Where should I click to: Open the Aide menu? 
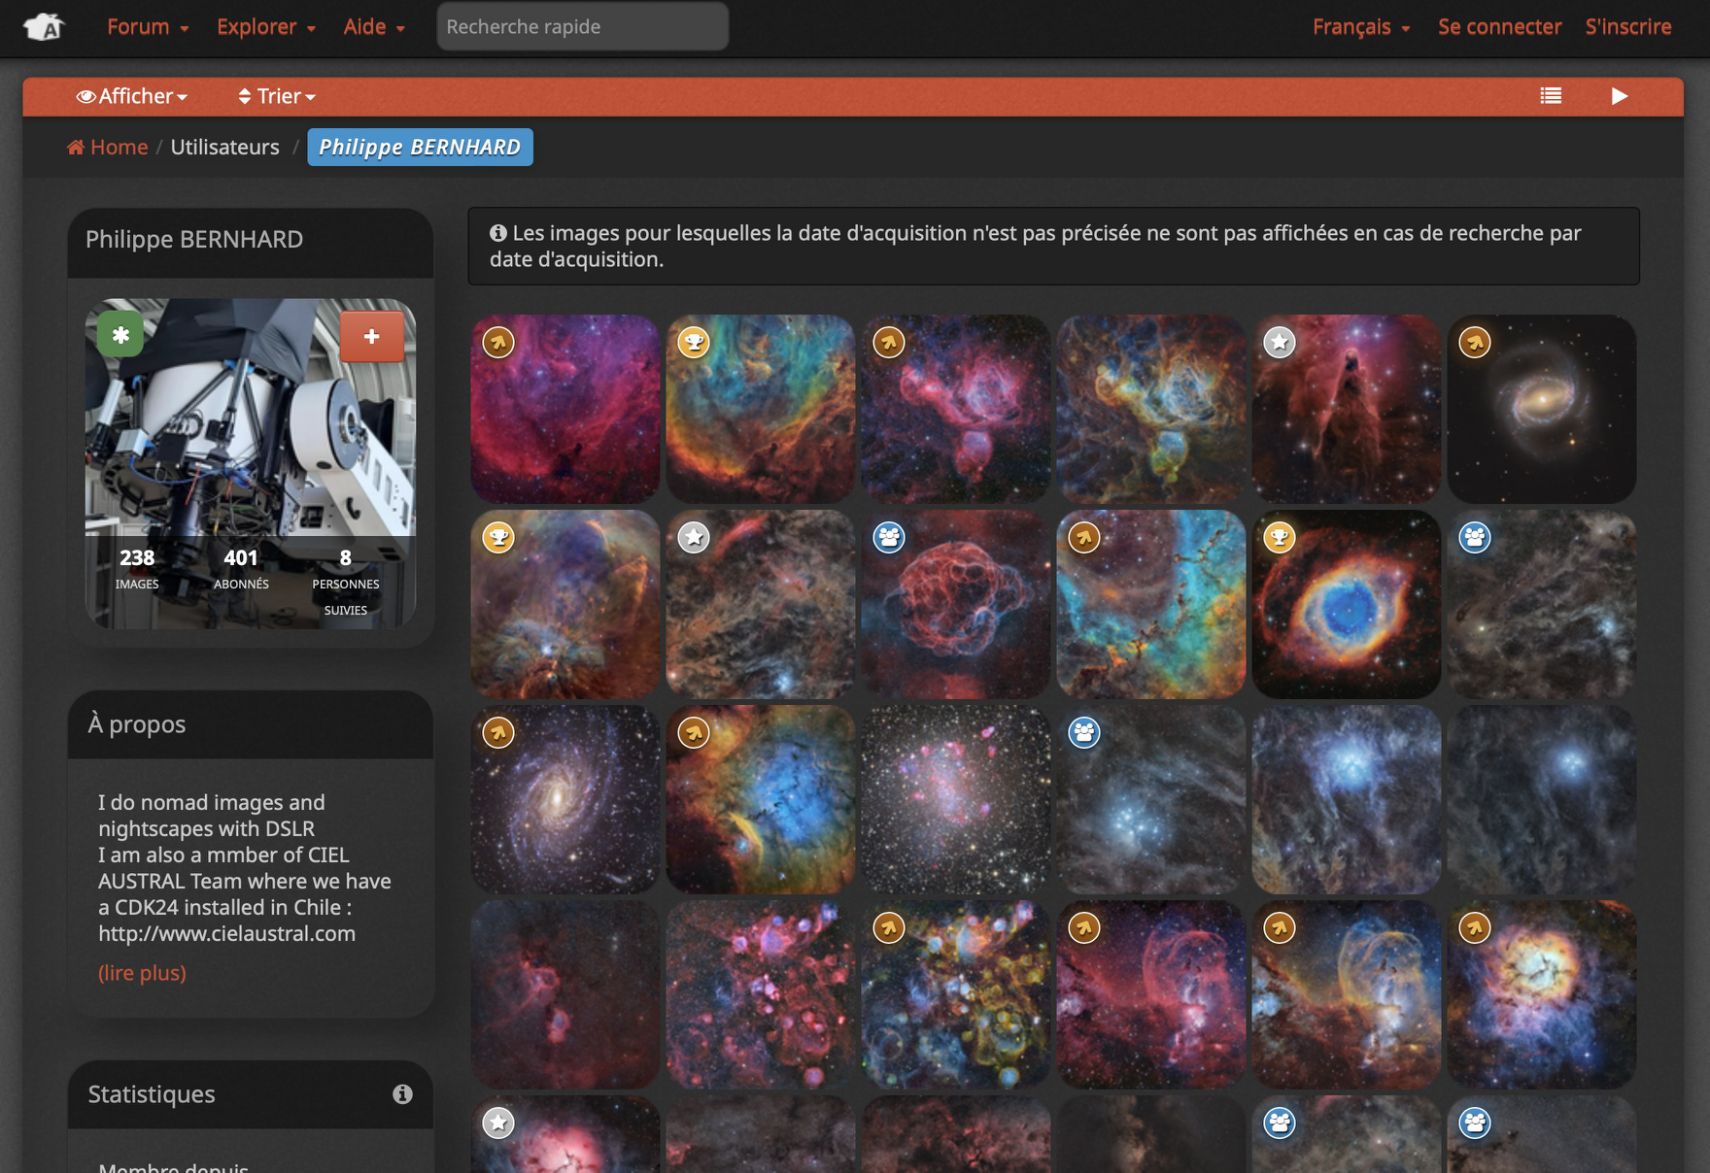coord(374,27)
